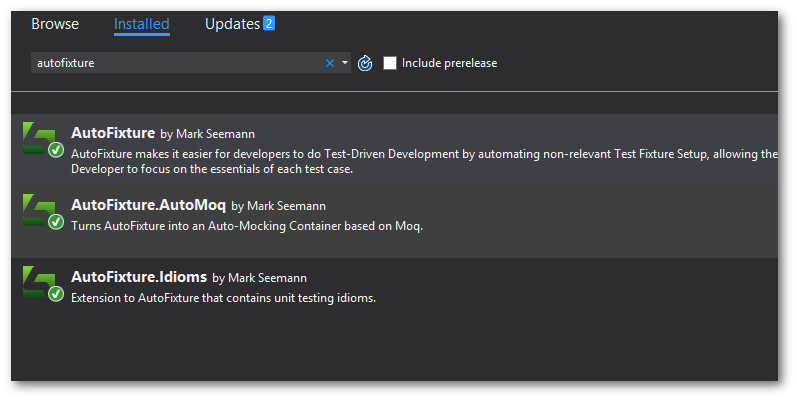Viewport: 797px width, 400px height.
Task: Click the AutoFixture.AutoMoq package logo icon
Action: [40, 210]
